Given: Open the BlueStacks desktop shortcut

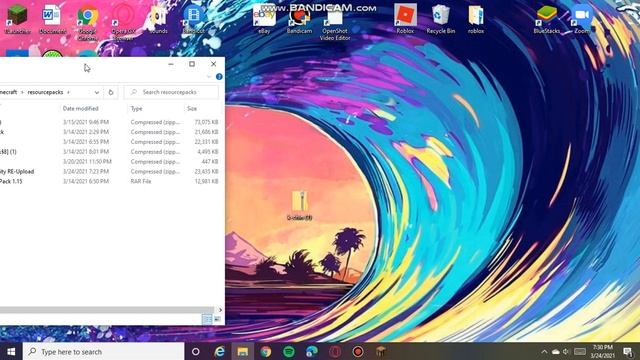Looking at the screenshot, I should coord(547,20).
